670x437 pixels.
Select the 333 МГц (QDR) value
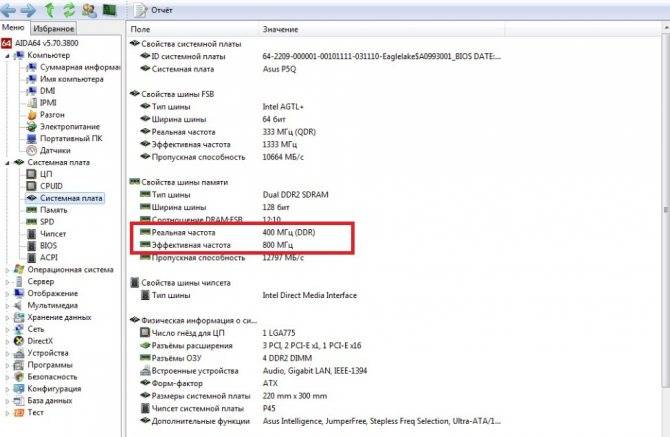tap(289, 132)
